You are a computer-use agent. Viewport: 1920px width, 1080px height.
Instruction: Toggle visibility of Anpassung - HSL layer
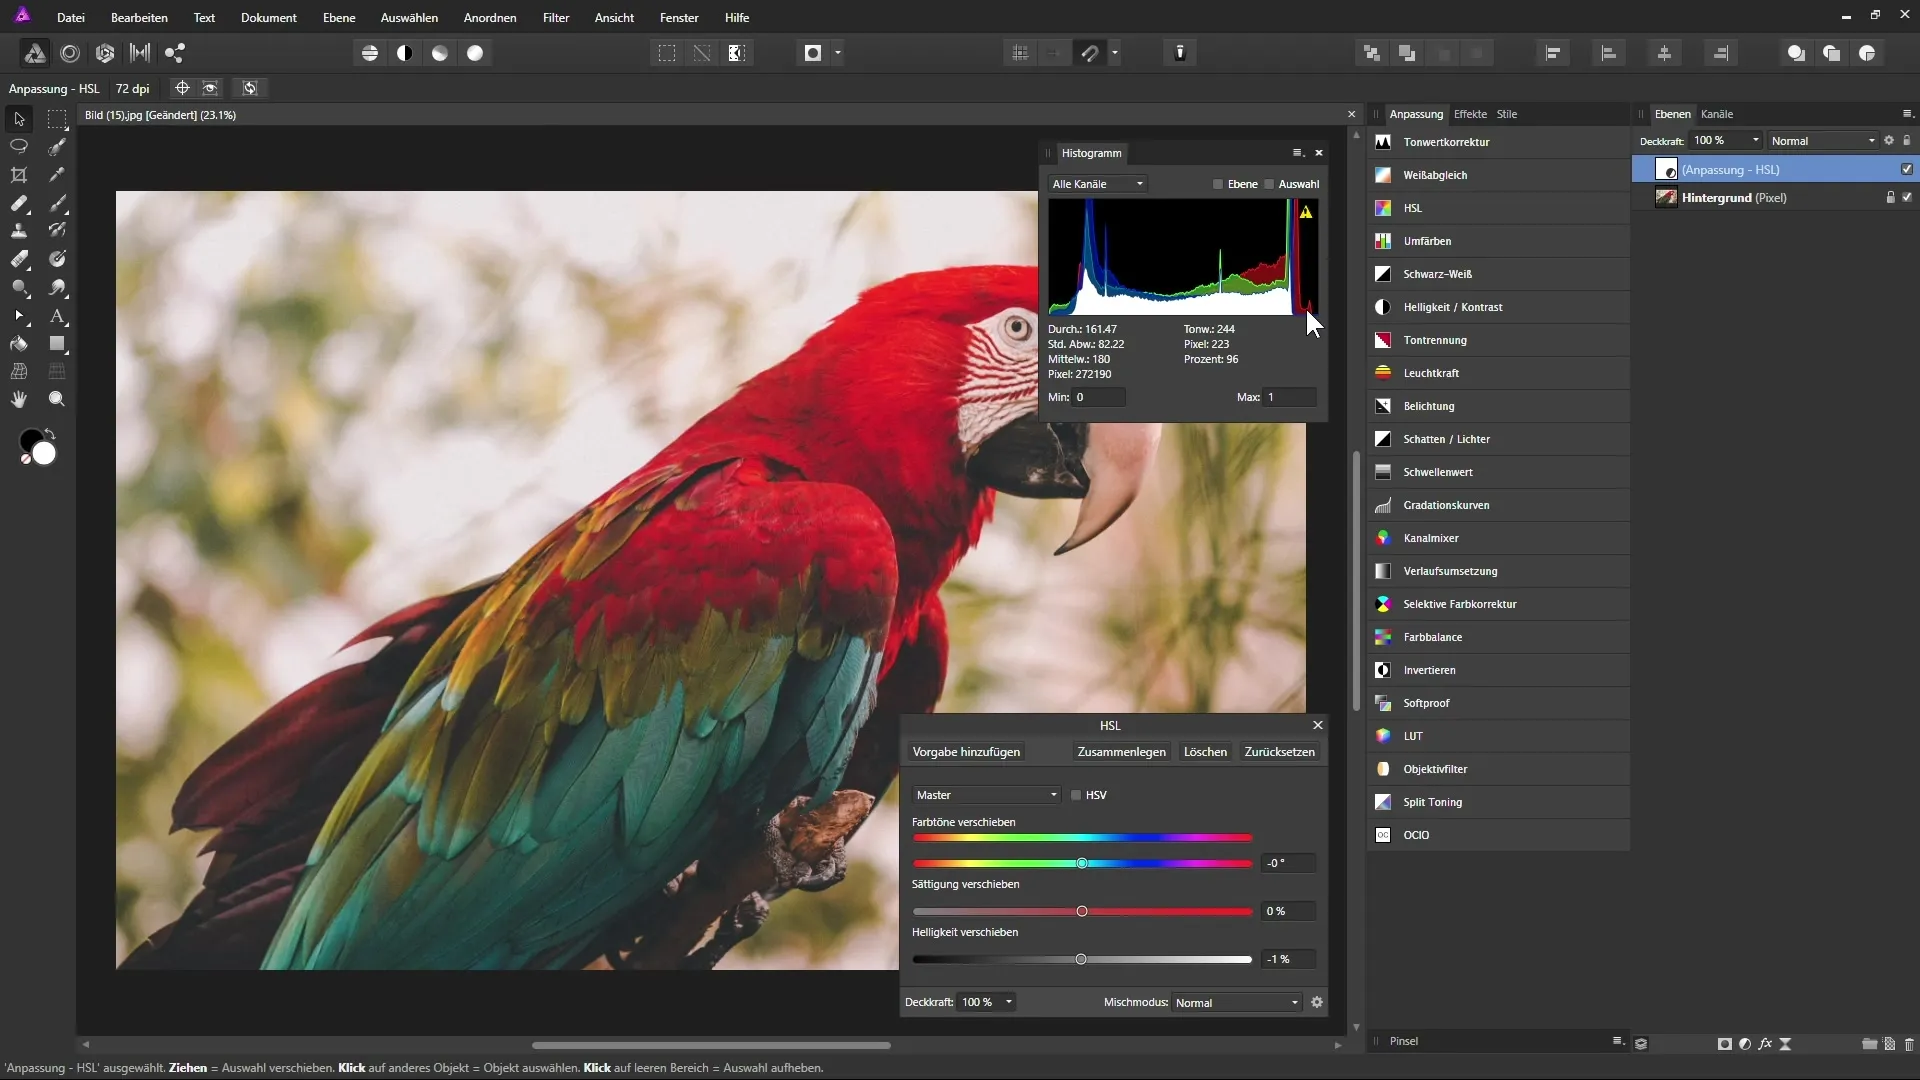pyautogui.click(x=1907, y=169)
